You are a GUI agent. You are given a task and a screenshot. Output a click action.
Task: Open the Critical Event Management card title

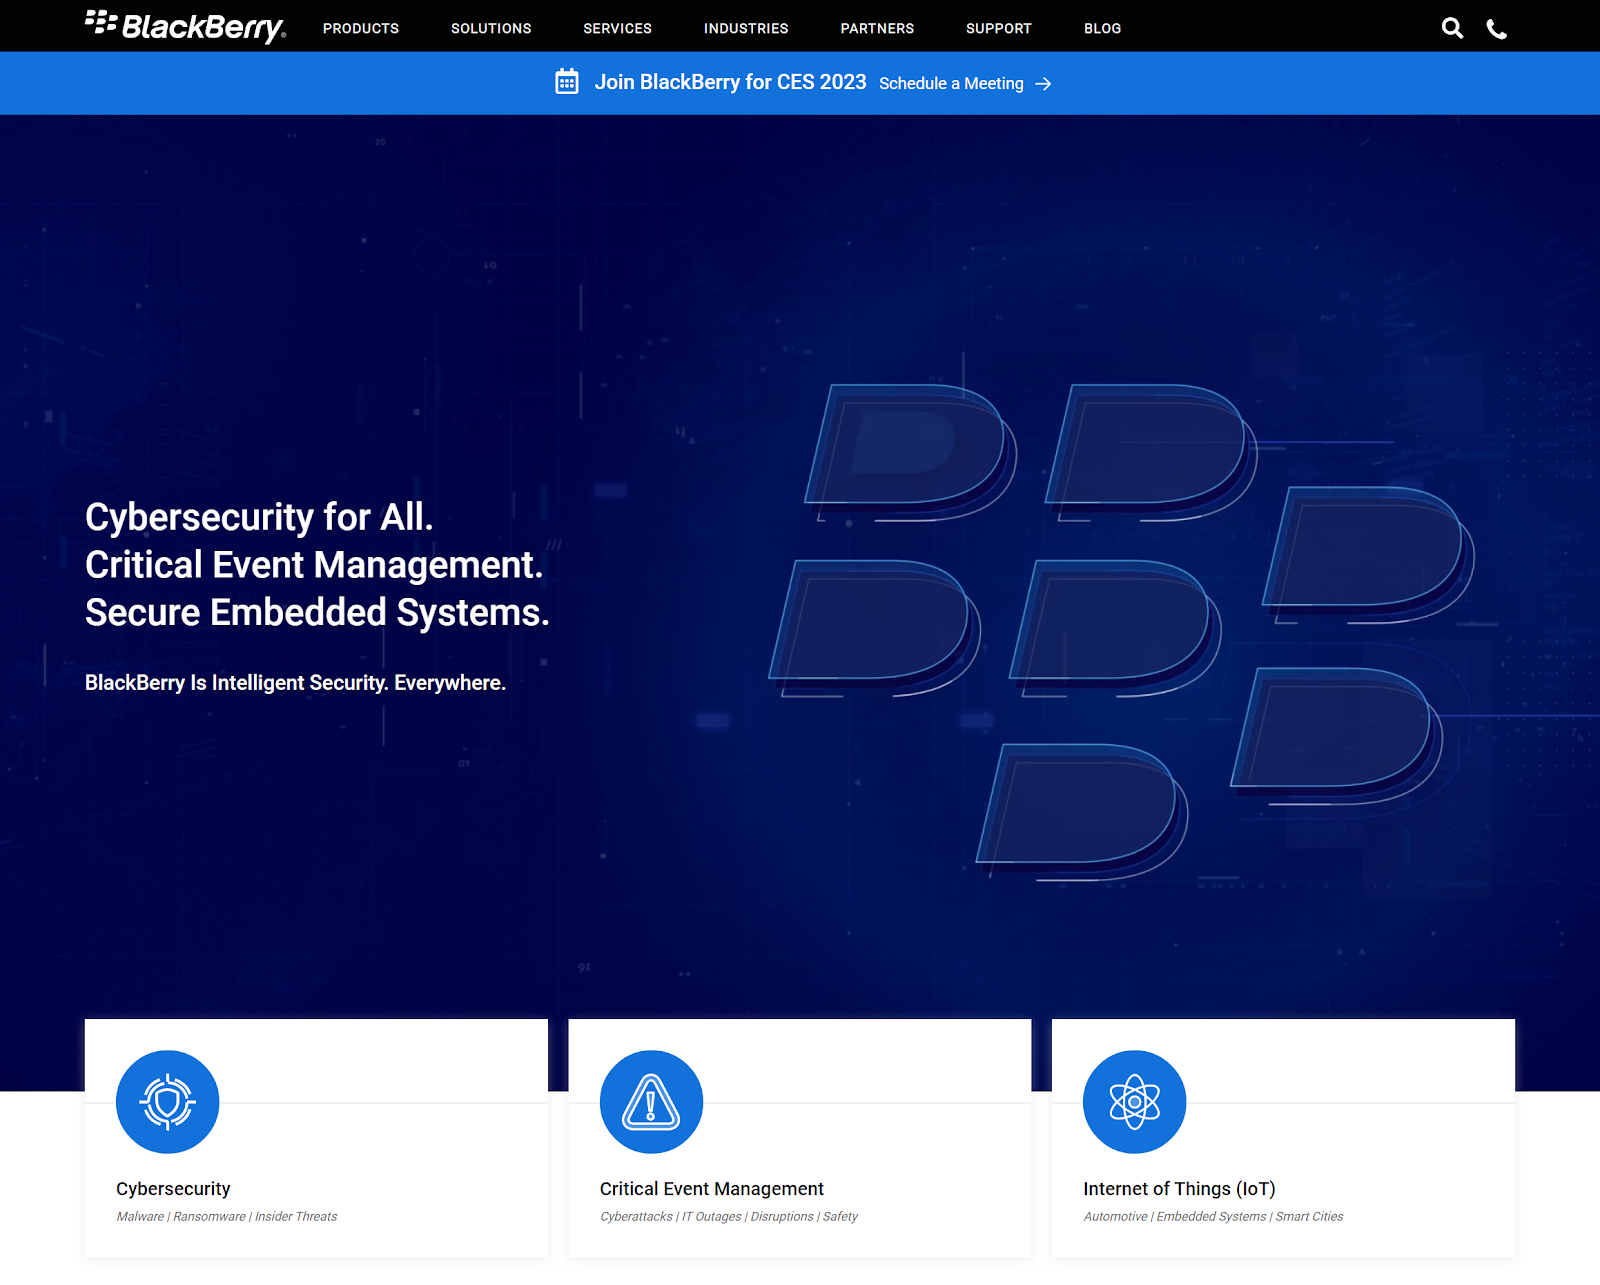click(712, 1189)
